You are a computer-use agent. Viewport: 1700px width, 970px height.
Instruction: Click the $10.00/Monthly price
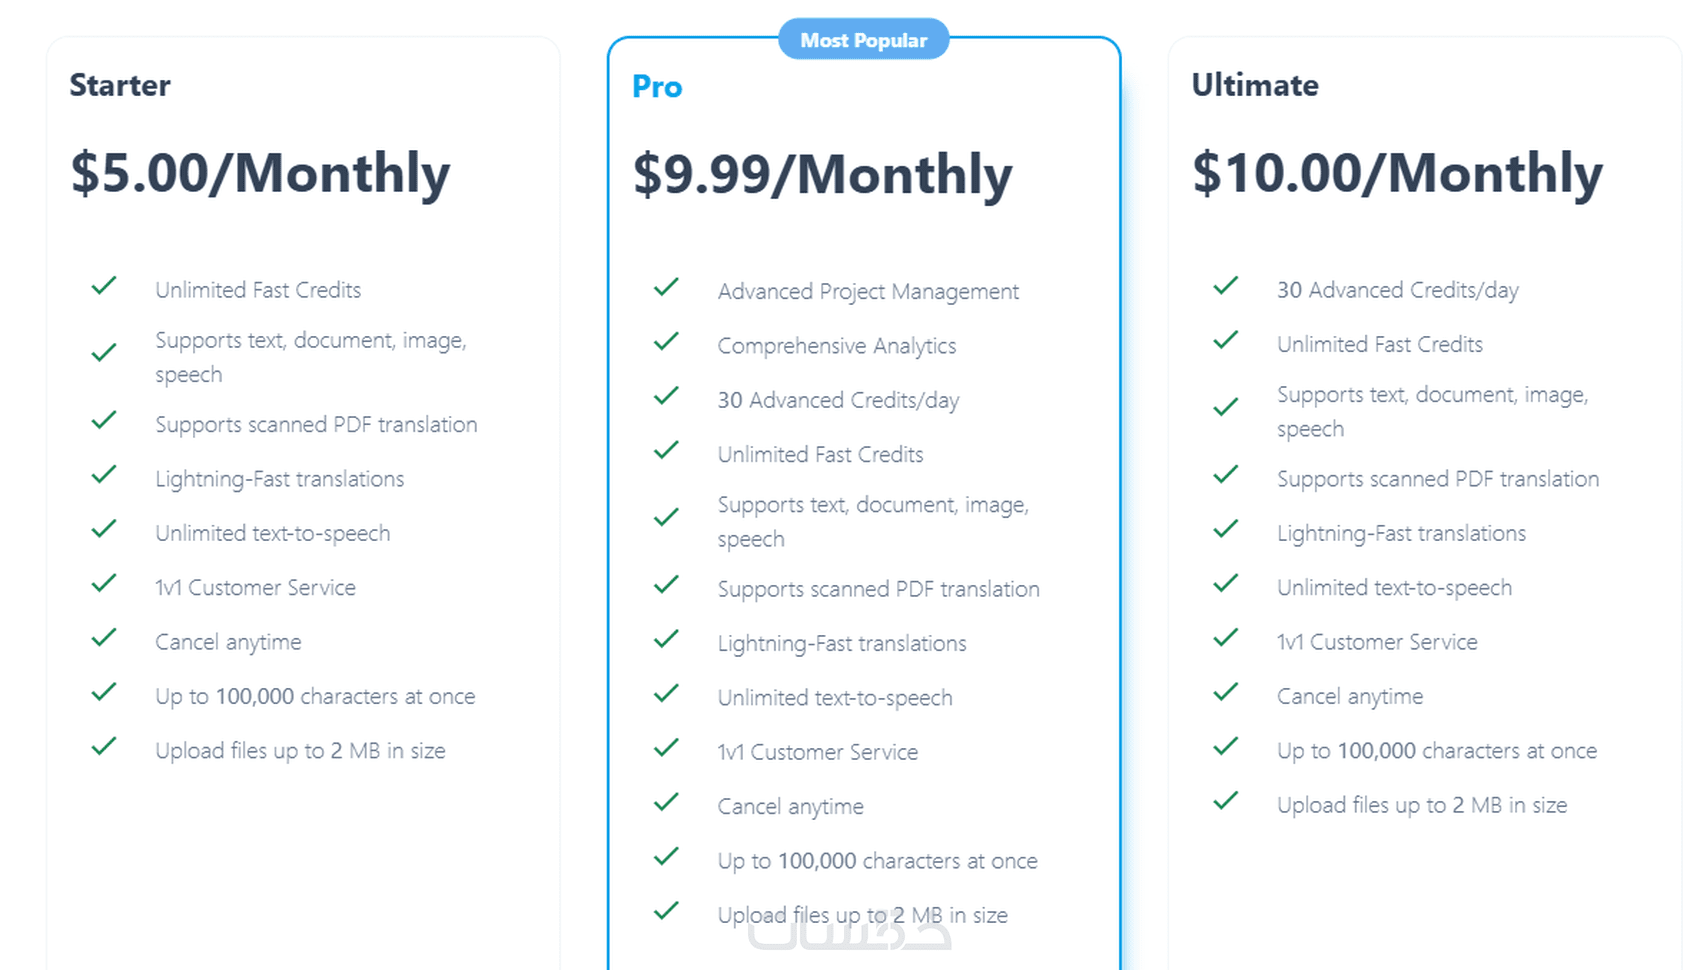[1396, 173]
